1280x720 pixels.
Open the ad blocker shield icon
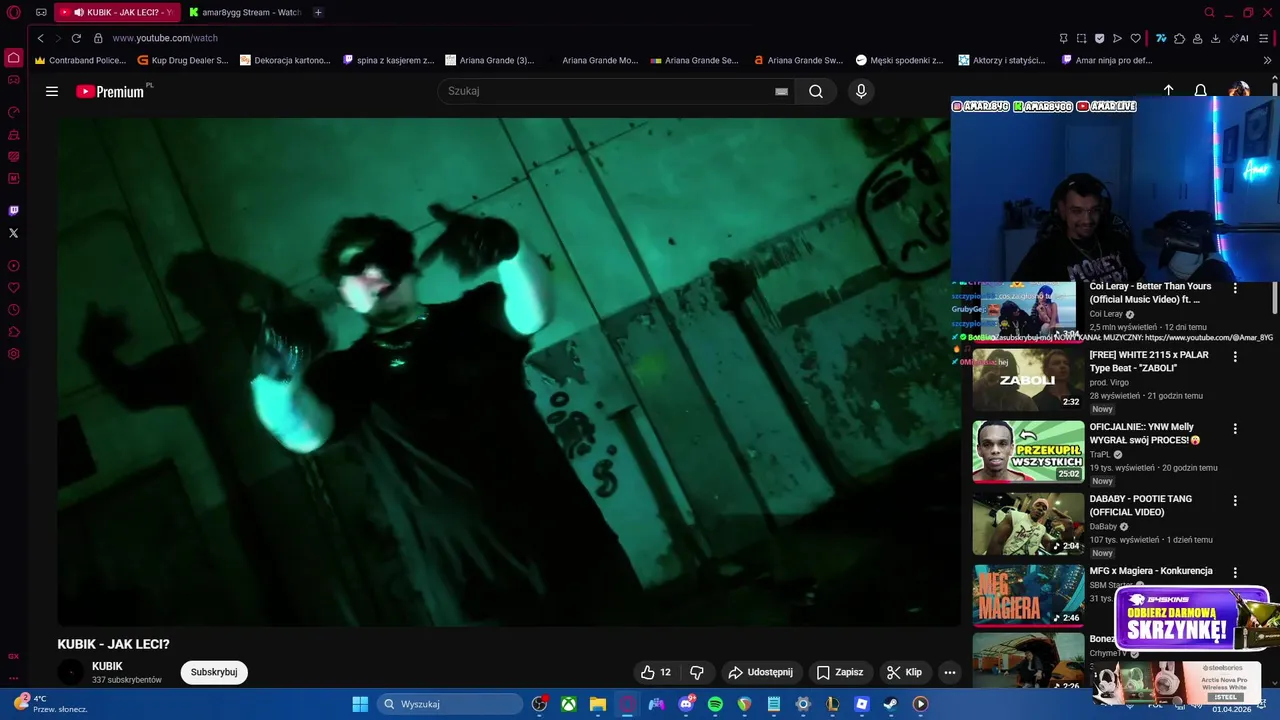click(1099, 38)
